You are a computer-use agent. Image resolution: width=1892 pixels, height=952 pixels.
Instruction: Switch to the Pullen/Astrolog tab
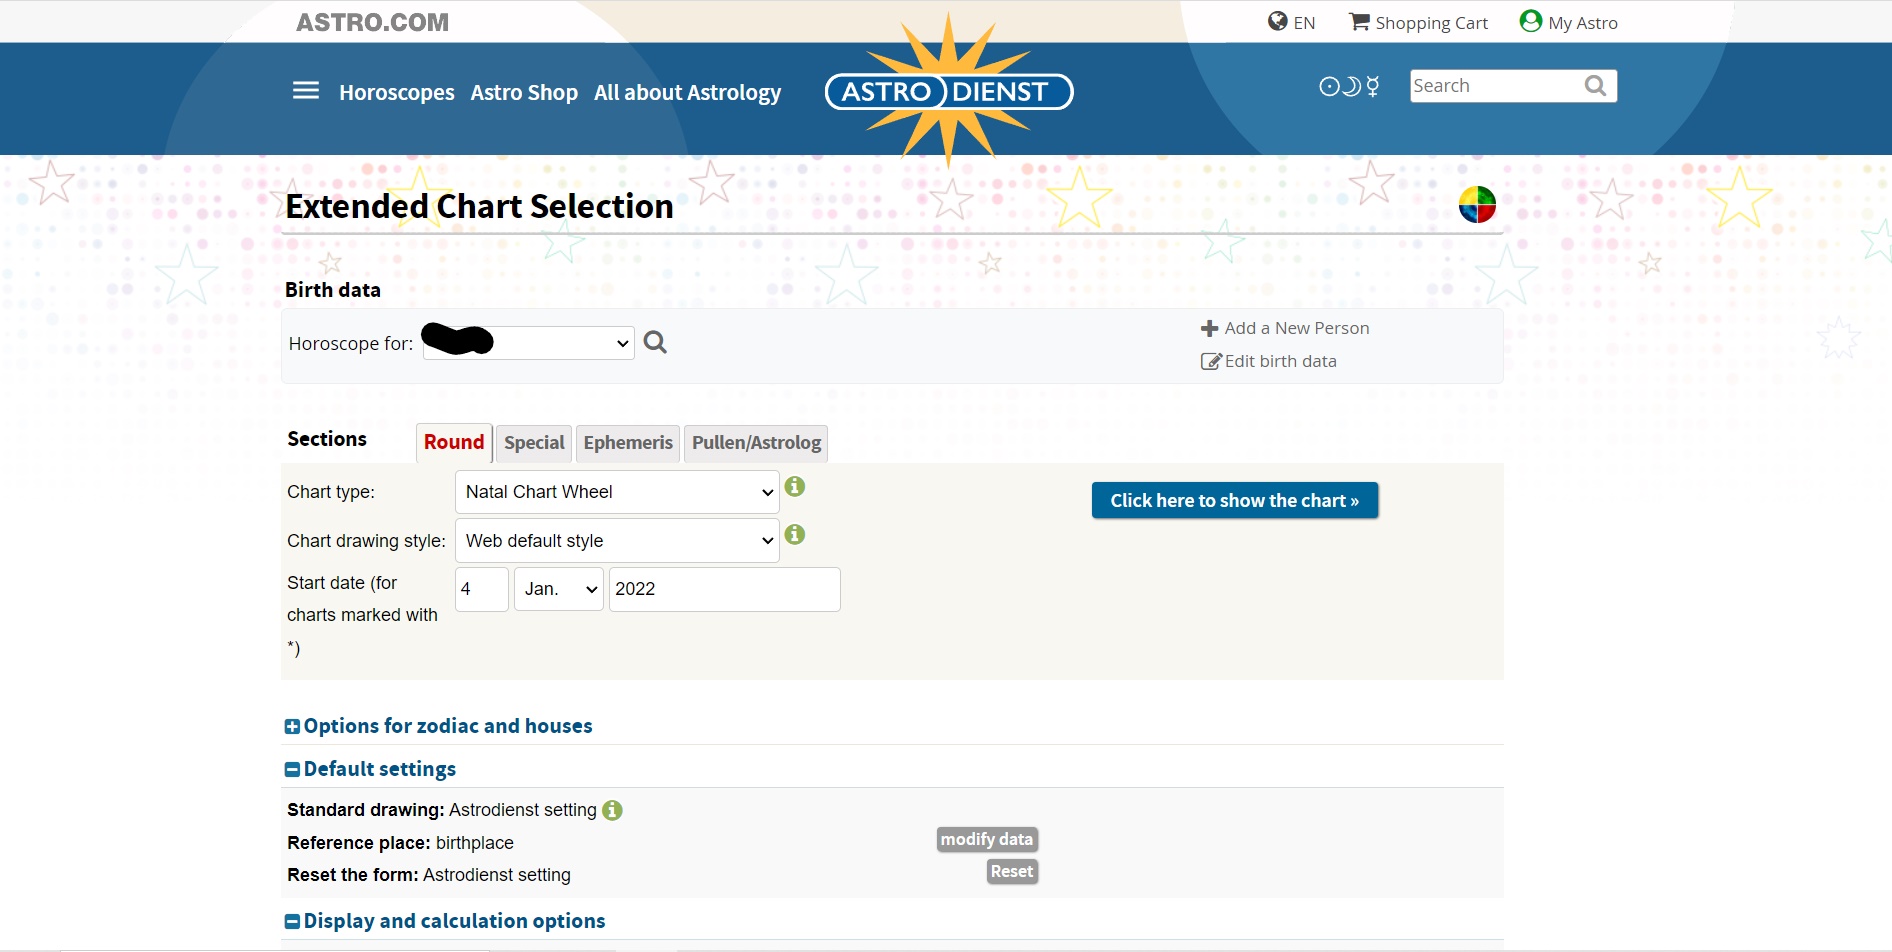(756, 443)
